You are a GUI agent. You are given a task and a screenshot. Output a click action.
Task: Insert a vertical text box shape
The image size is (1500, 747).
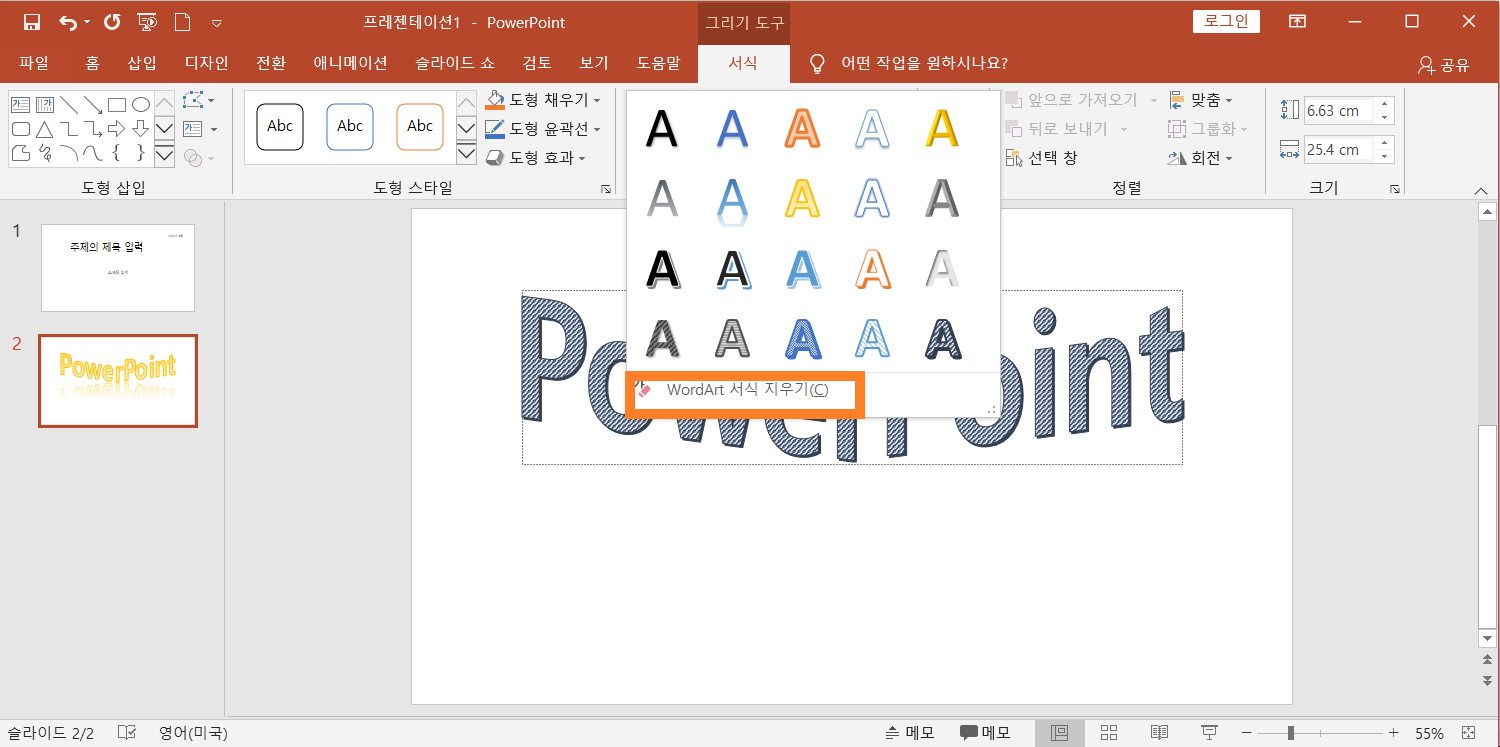coord(44,104)
